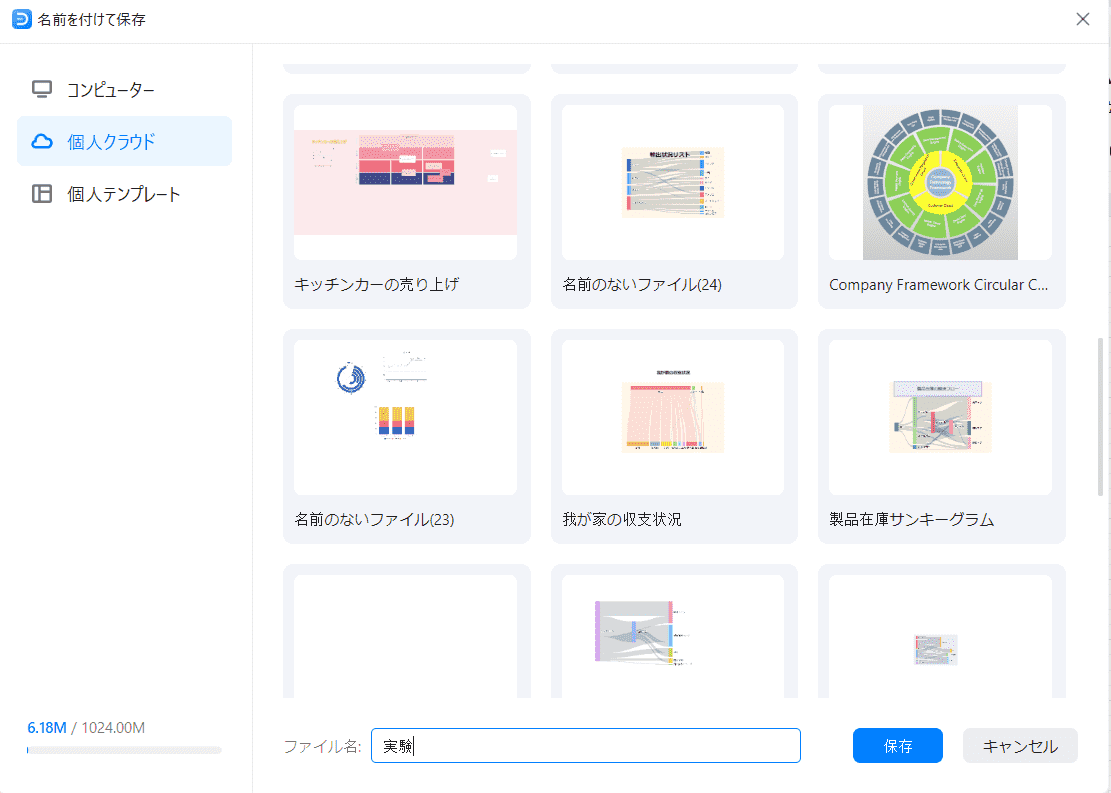The height and width of the screenshot is (793, 1111).
Task: Choose 我が家の収支状況 file thumbnail
Action: [x=673, y=417]
